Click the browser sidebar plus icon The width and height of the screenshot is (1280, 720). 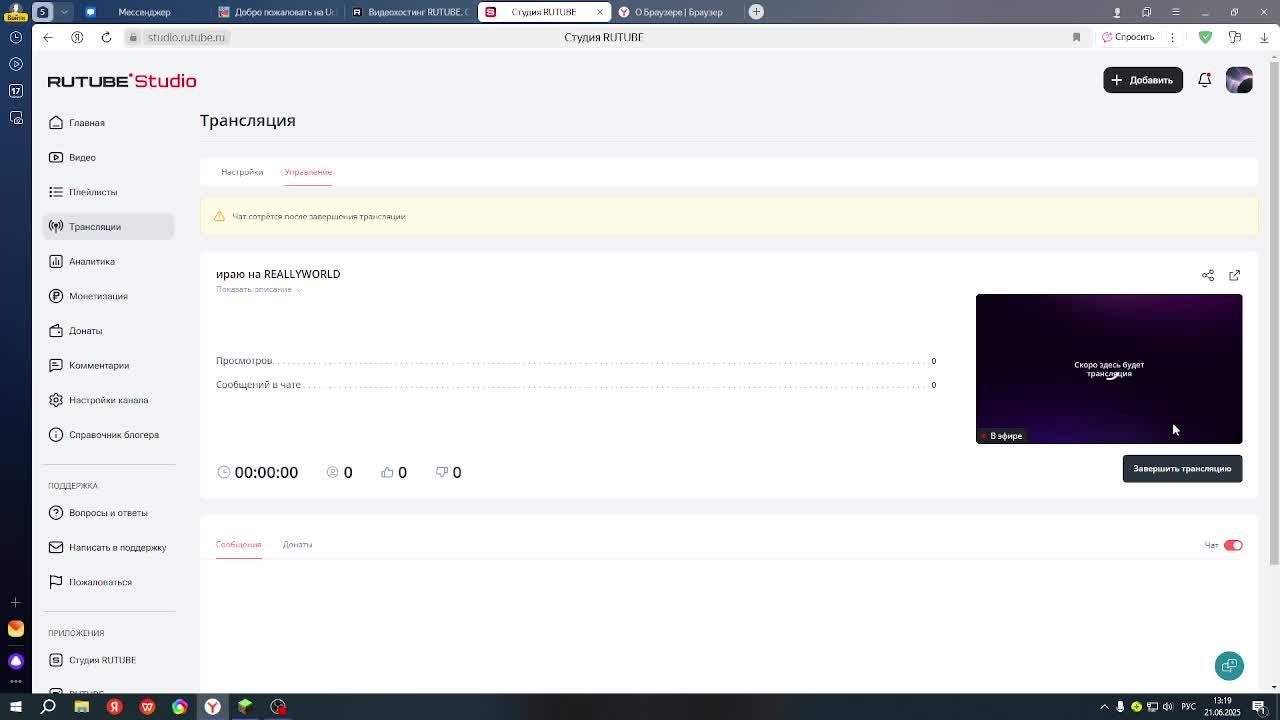[x=15, y=602]
